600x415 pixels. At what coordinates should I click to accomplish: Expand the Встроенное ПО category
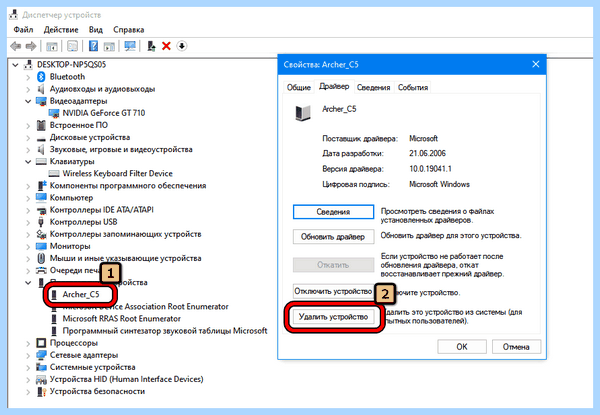point(28,125)
